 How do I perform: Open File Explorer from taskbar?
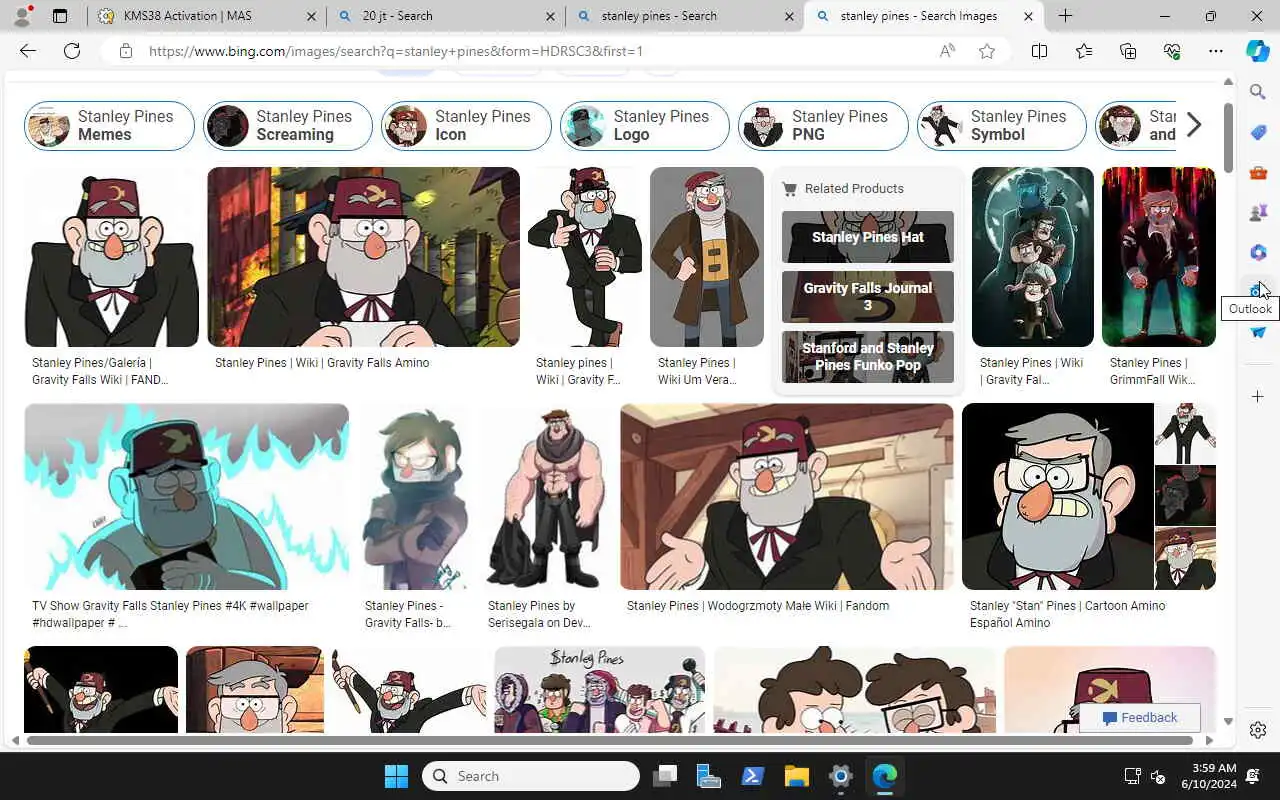pyautogui.click(x=796, y=776)
